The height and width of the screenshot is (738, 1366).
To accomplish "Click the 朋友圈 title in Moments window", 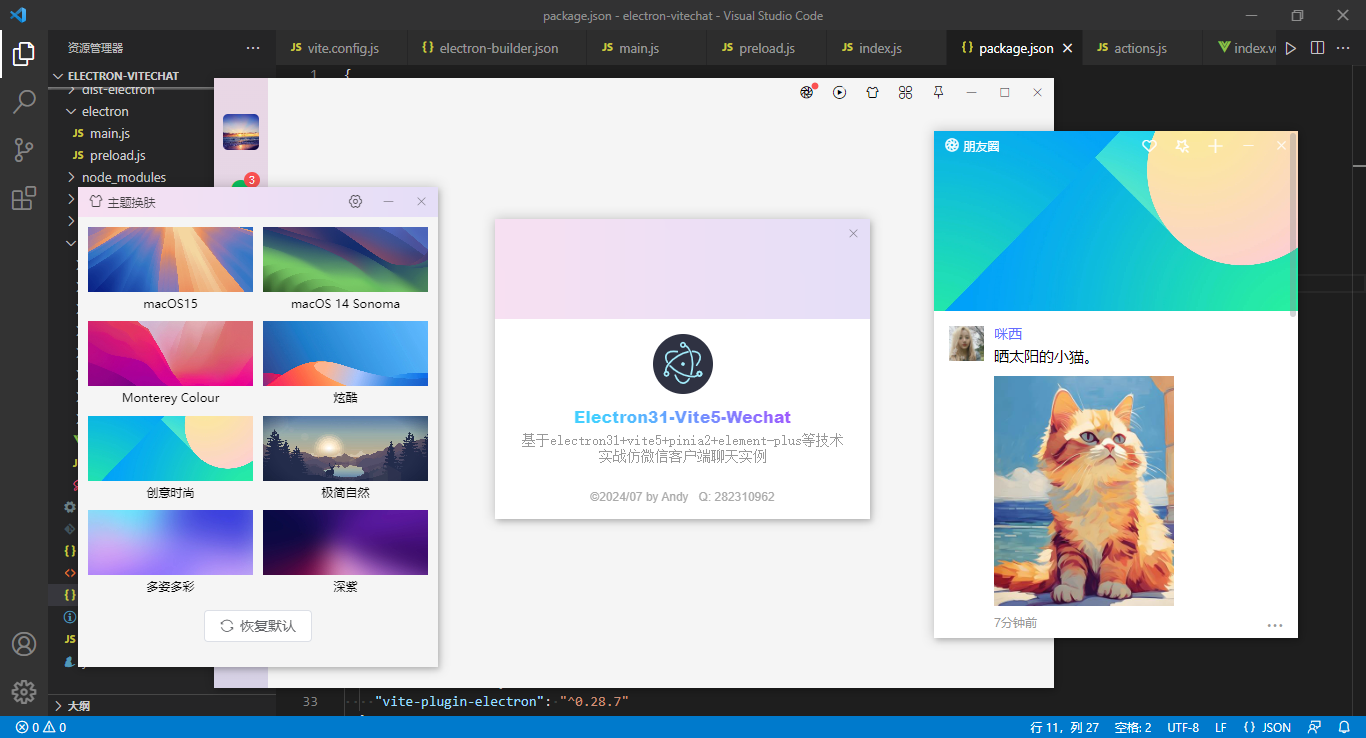I will [981, 146].
